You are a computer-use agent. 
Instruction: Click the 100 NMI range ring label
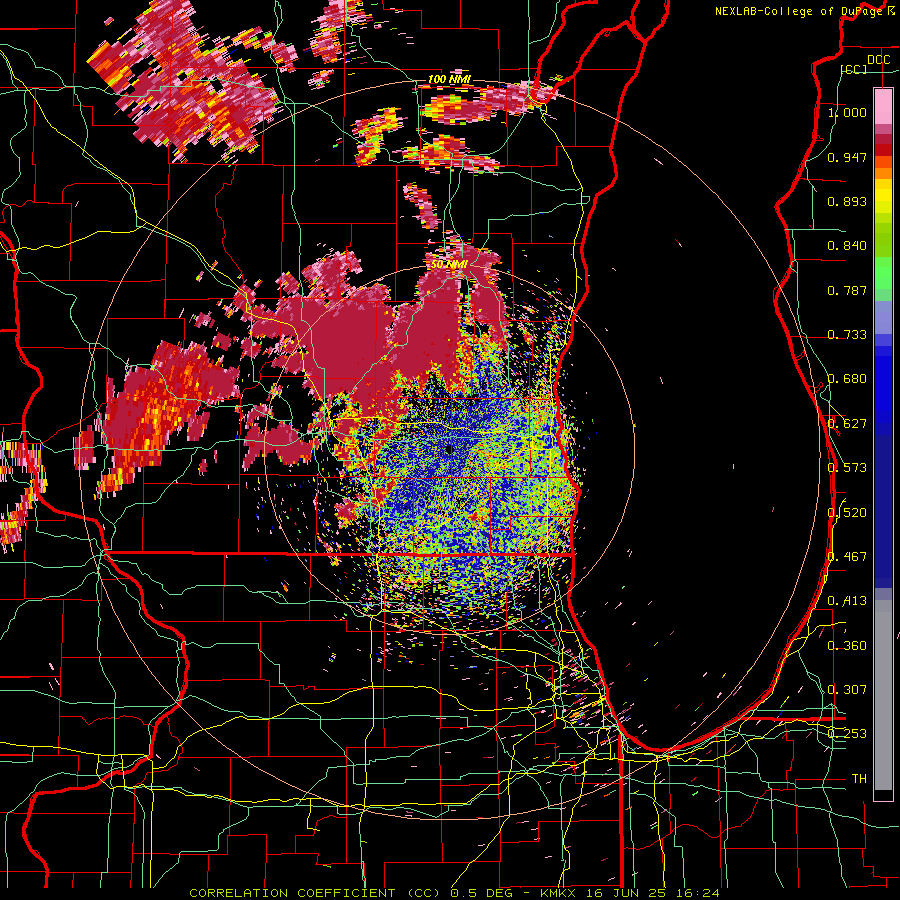(x=449, y=79)
